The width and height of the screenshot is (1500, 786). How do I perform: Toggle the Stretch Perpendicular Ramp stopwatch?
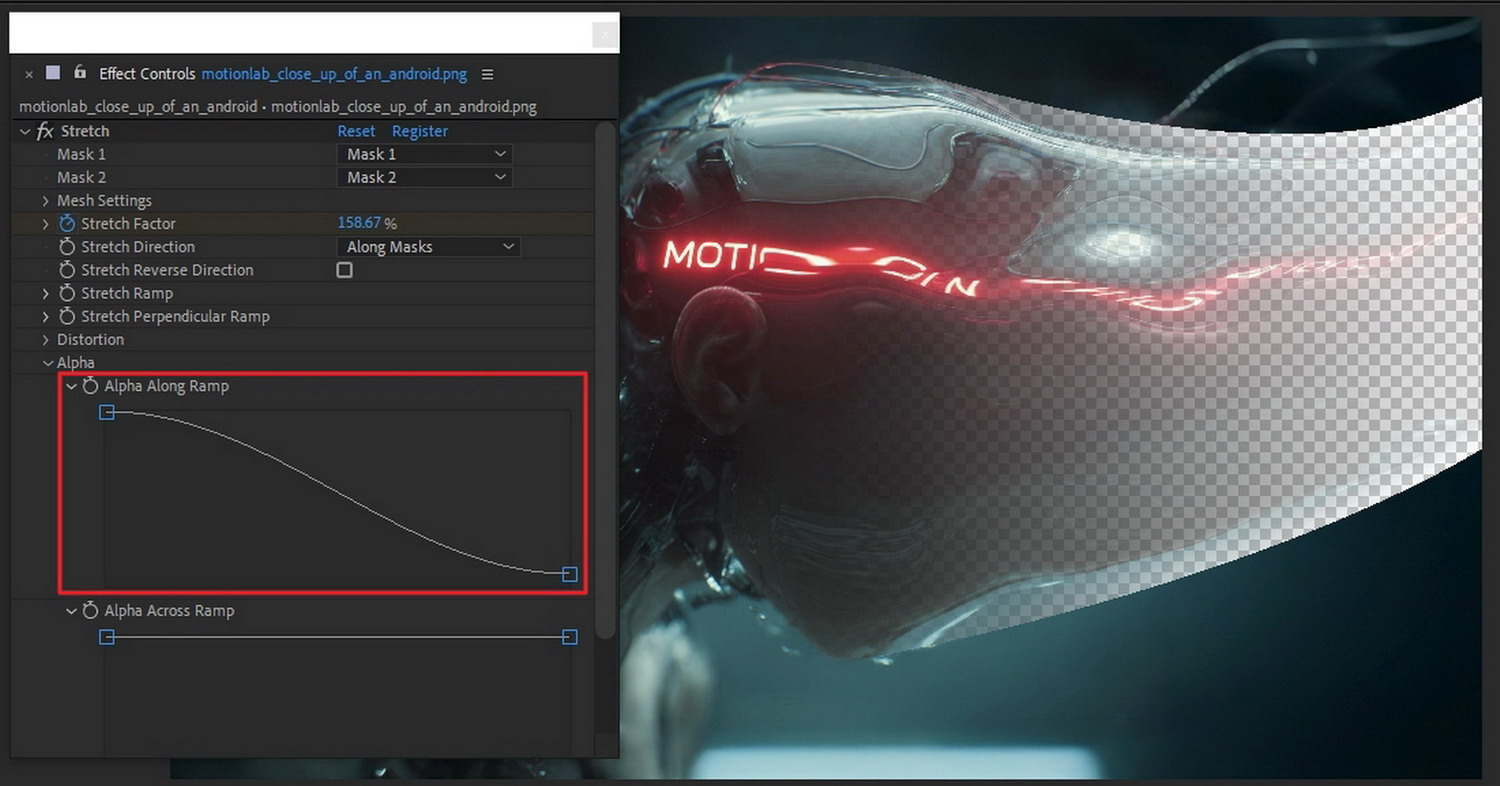(x=67, y=316)
